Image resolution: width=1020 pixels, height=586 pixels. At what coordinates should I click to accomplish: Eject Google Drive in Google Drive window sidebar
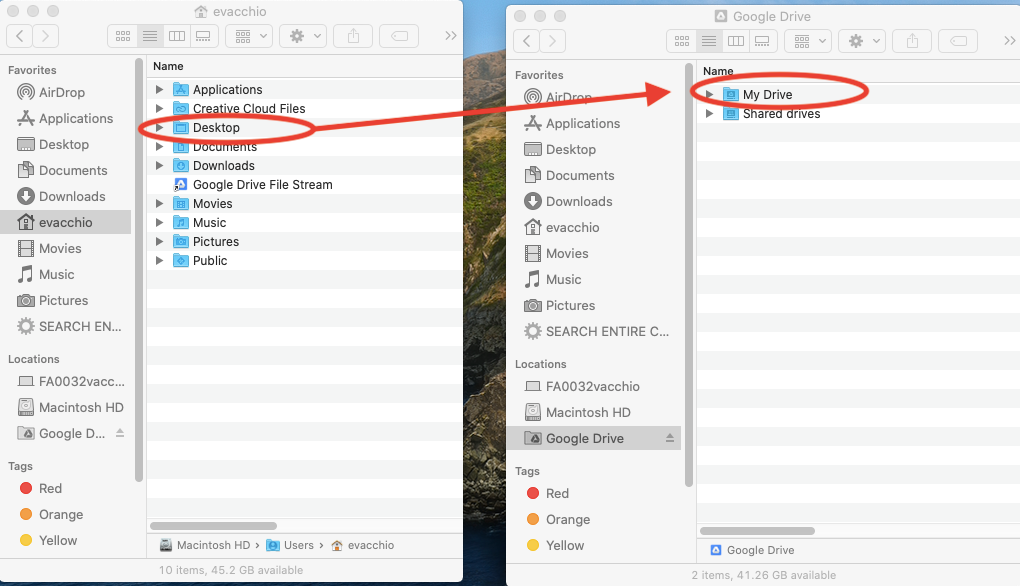669,438
